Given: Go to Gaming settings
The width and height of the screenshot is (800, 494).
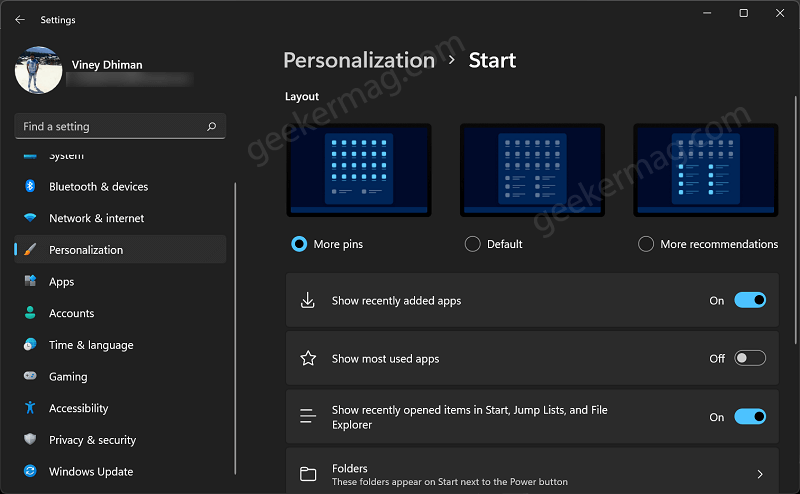Looking at the screenshot, I should point(120,376).
